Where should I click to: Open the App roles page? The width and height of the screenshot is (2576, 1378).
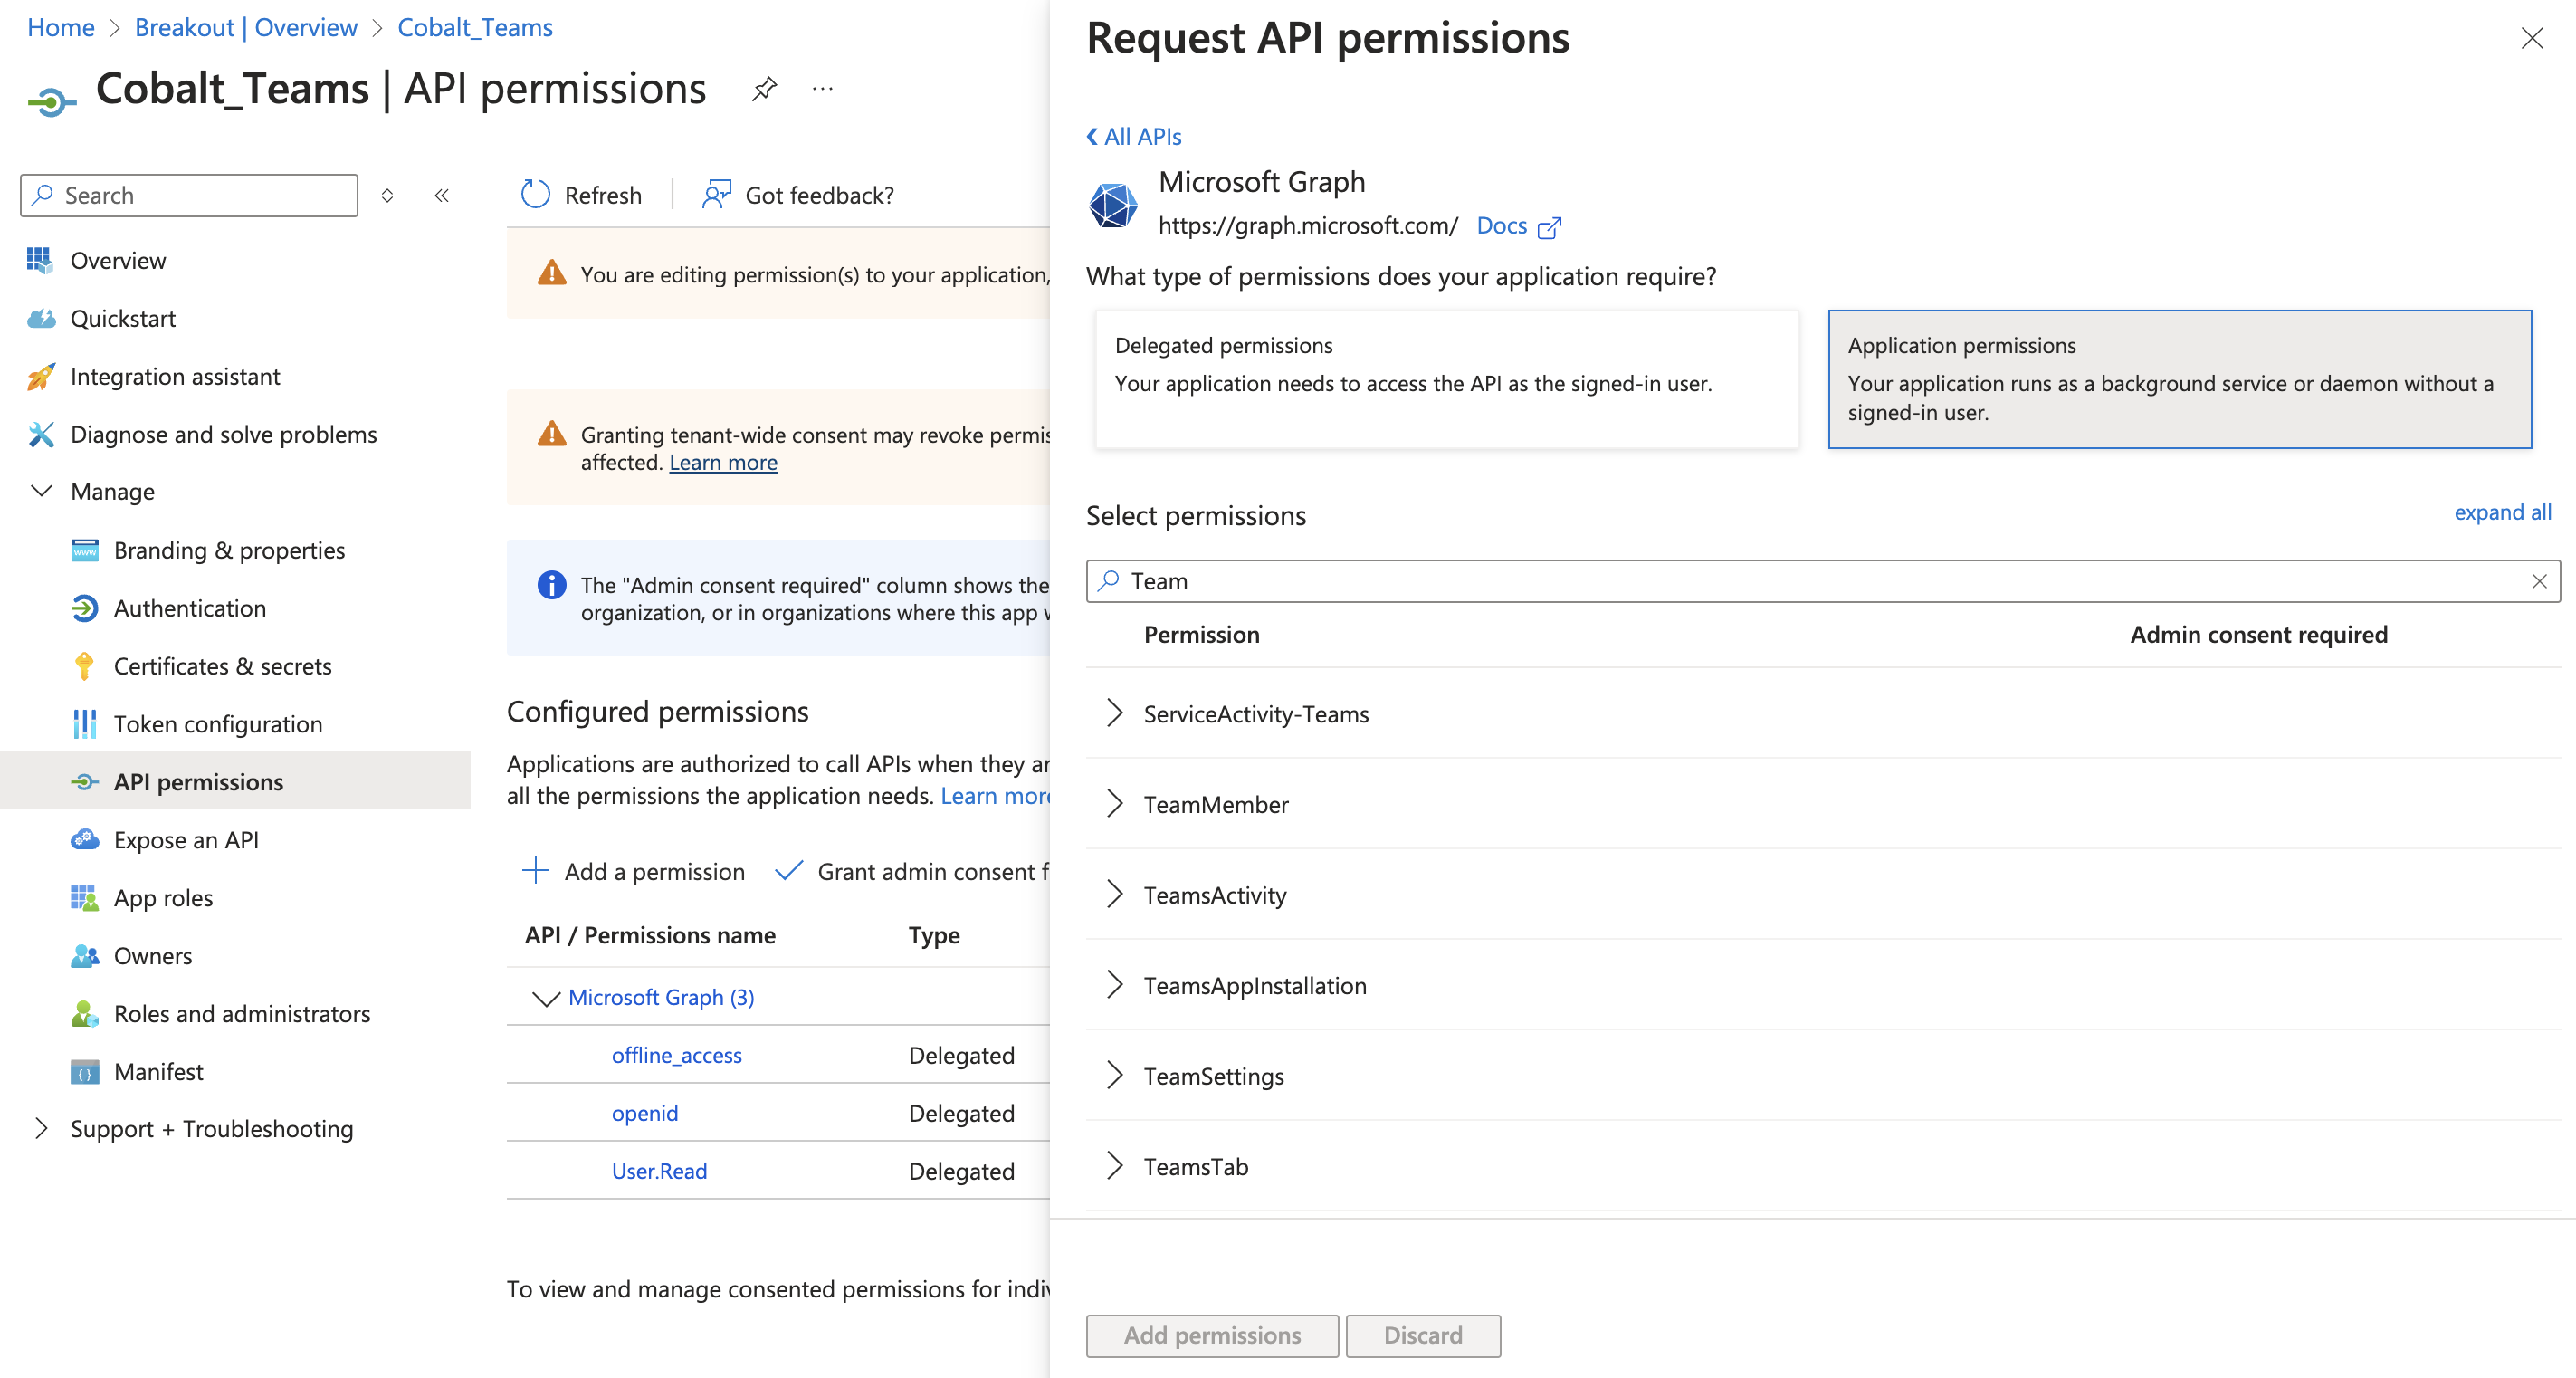coord(162,897)
